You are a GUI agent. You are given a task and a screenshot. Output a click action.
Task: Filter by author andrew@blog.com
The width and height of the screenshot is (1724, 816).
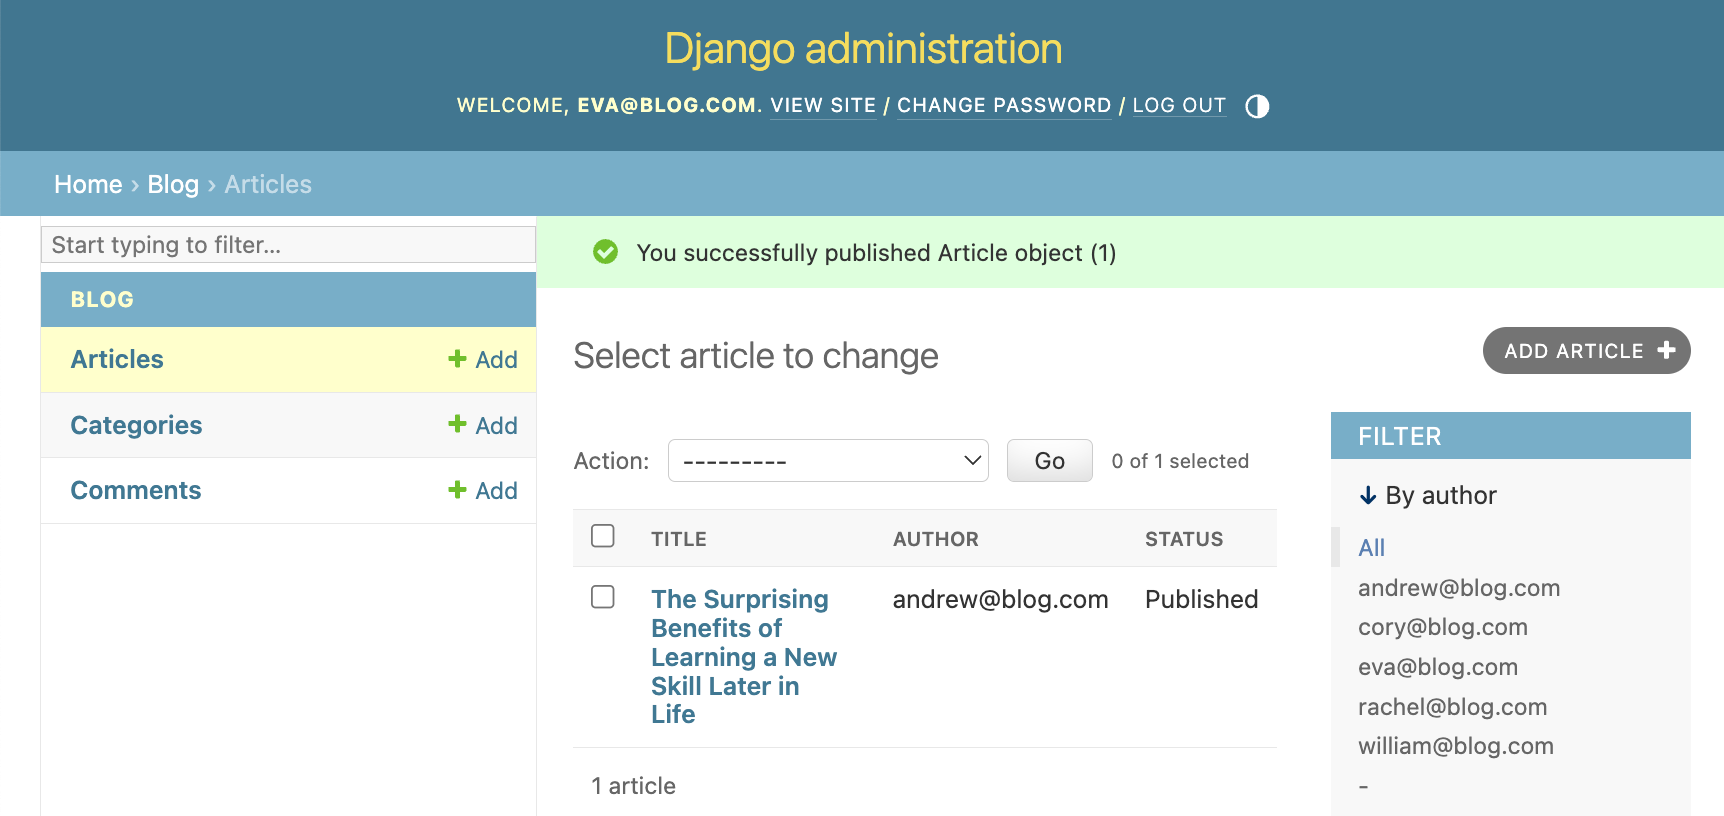pos(1459,588)
